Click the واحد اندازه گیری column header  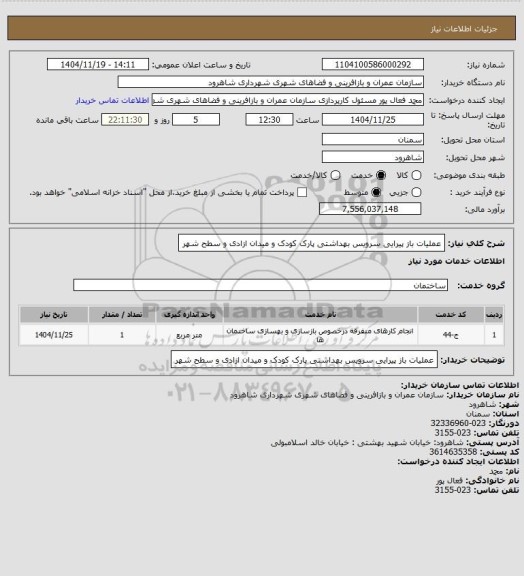pos(189,315)
